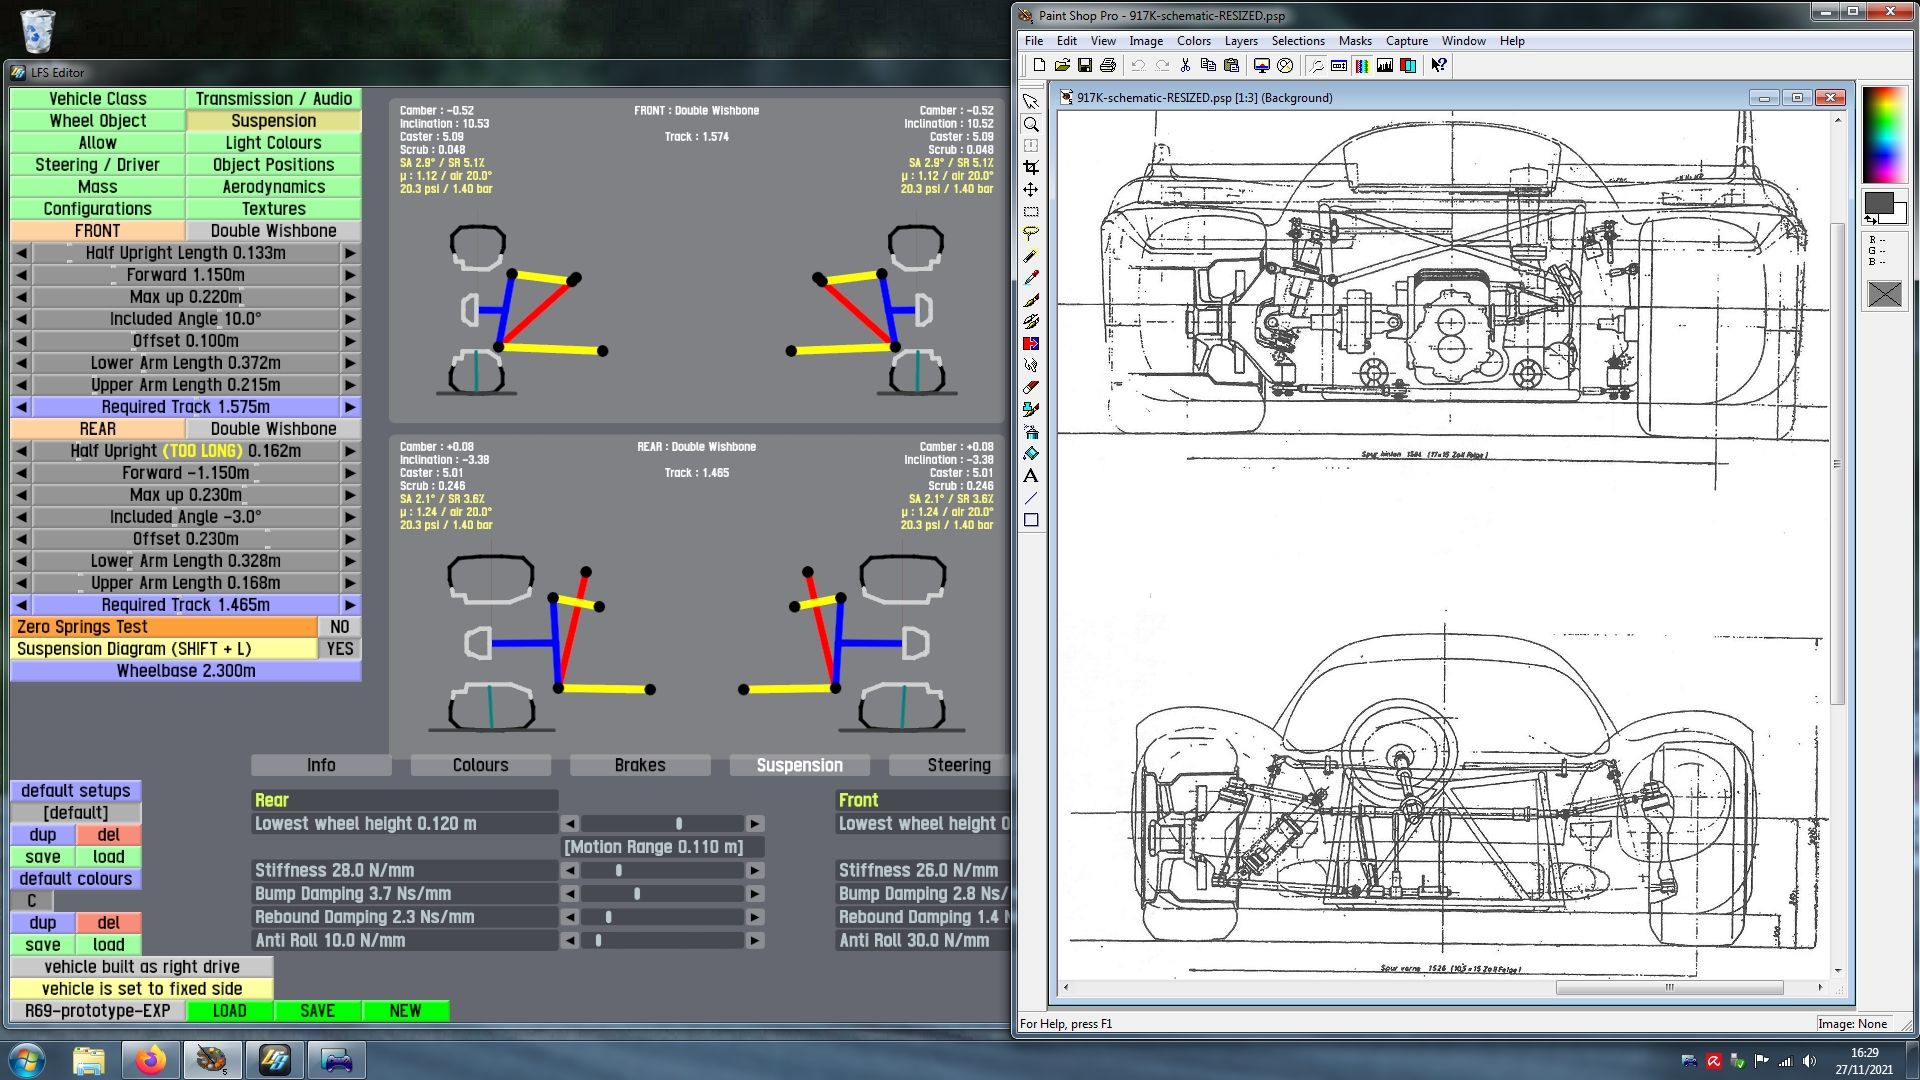Toggle 'vehicle built as right drive' option
1920x1080 pixels.
tap(141, 967)
